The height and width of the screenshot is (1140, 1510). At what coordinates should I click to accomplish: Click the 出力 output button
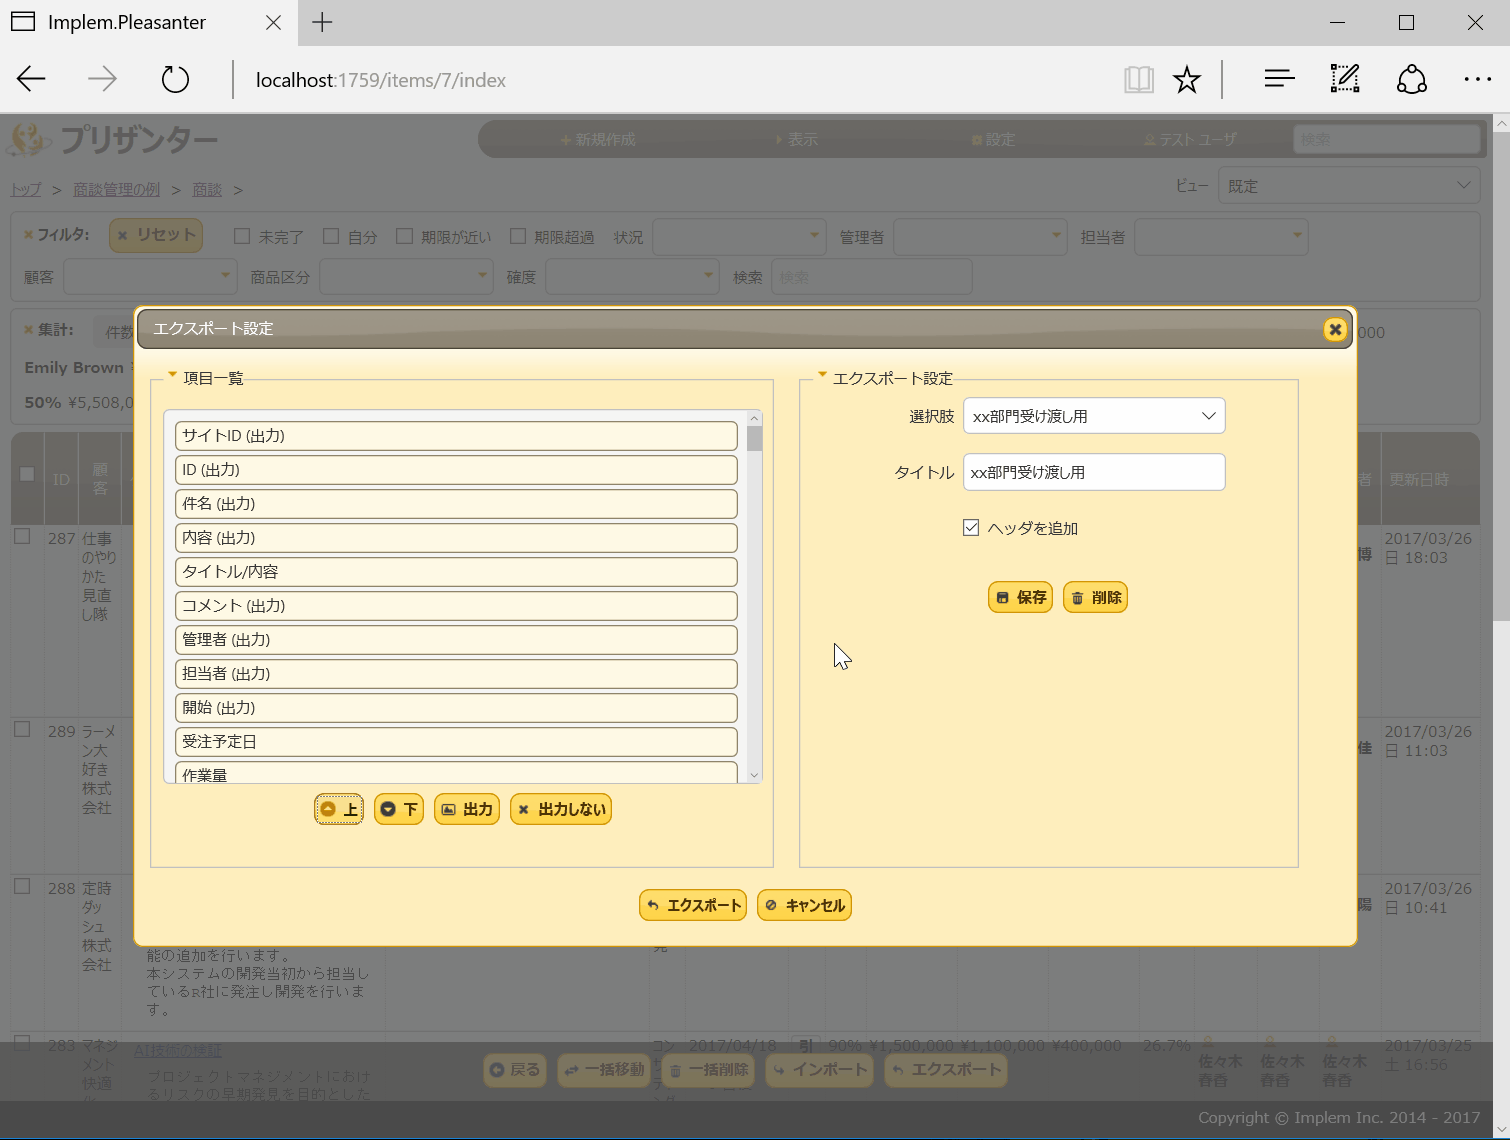[x=467, y=809]
